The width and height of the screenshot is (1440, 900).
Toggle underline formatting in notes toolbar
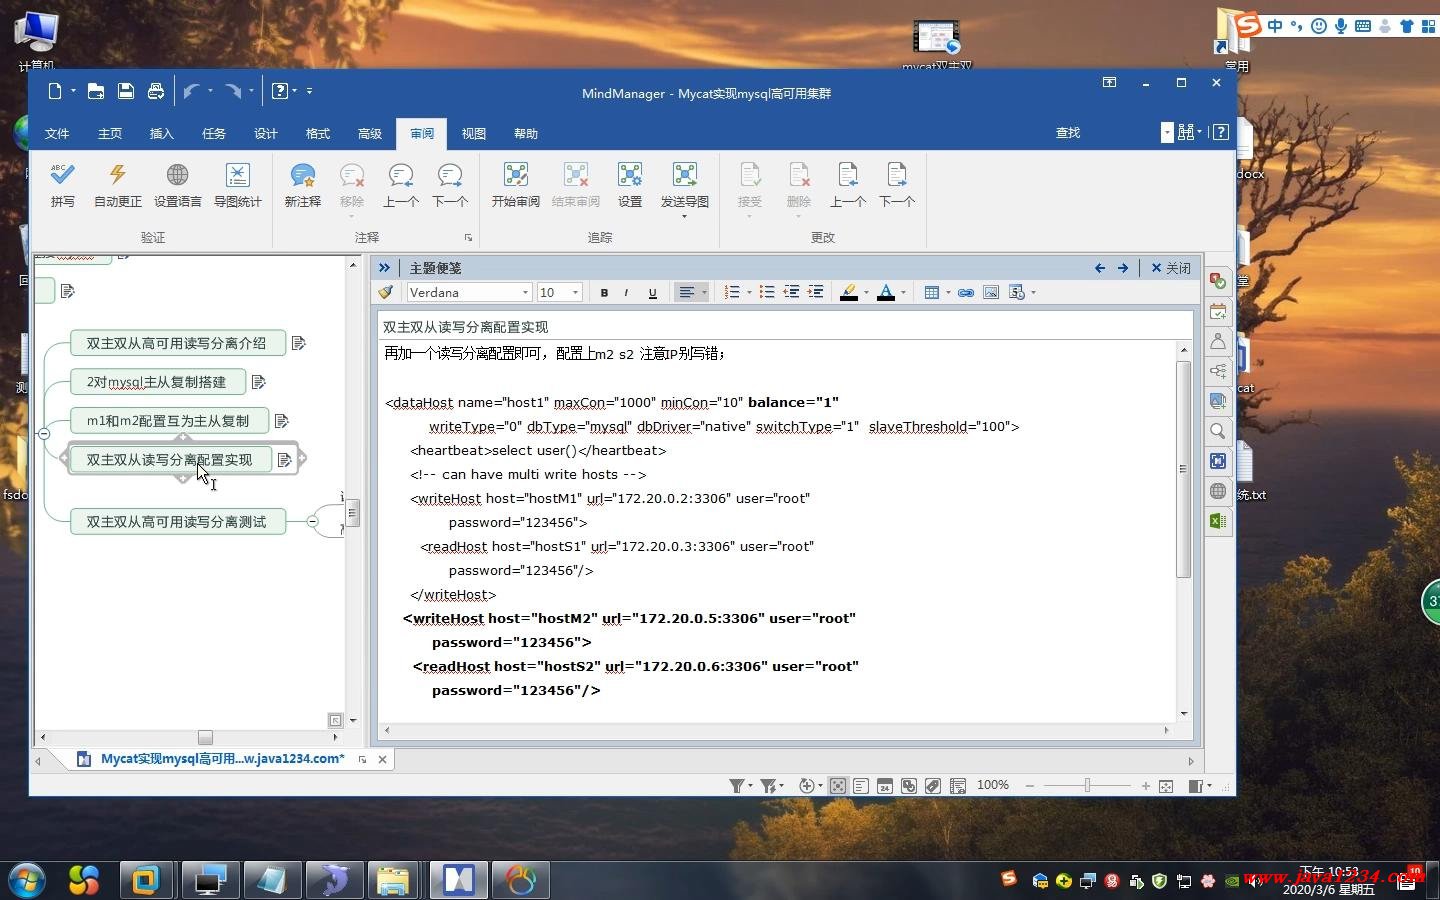(653, 293)
